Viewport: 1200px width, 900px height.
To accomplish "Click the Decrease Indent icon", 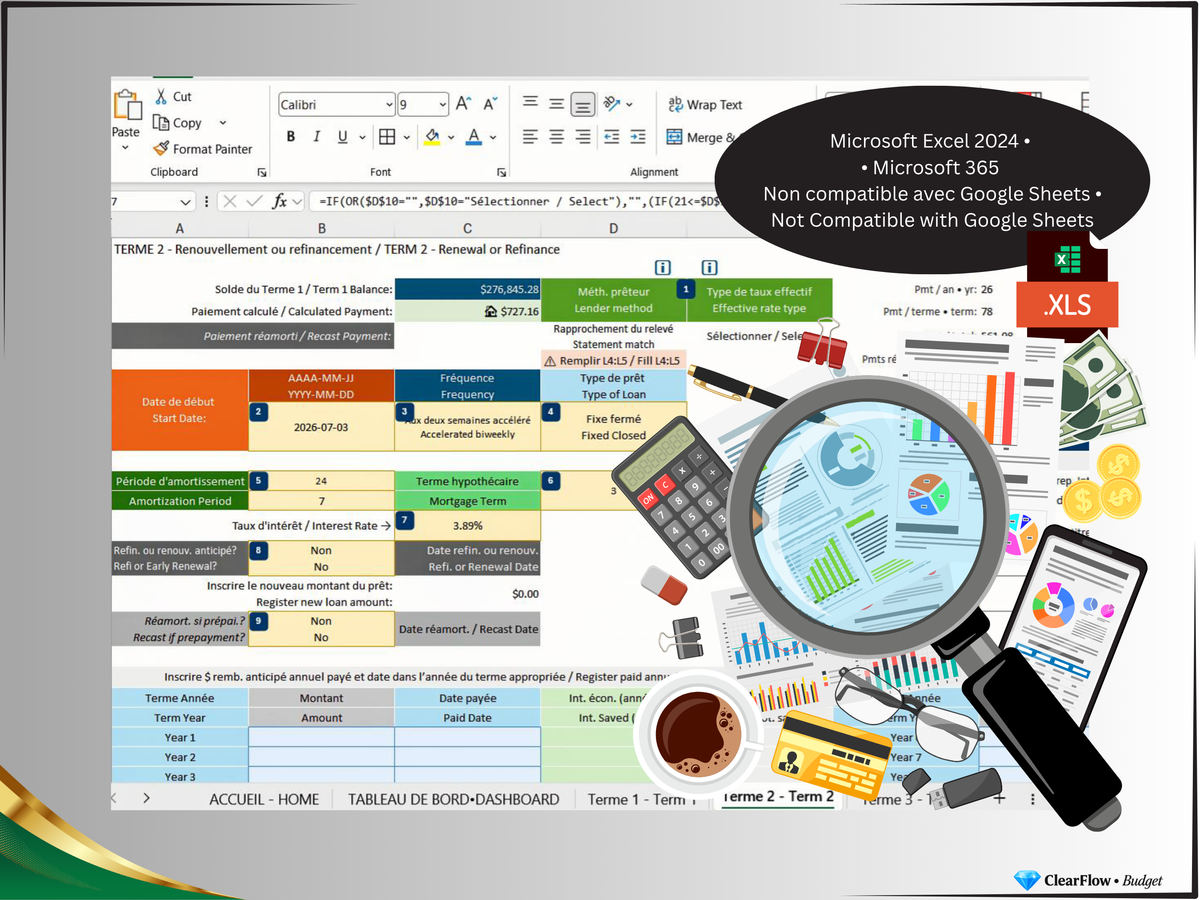I will (611, 137).
